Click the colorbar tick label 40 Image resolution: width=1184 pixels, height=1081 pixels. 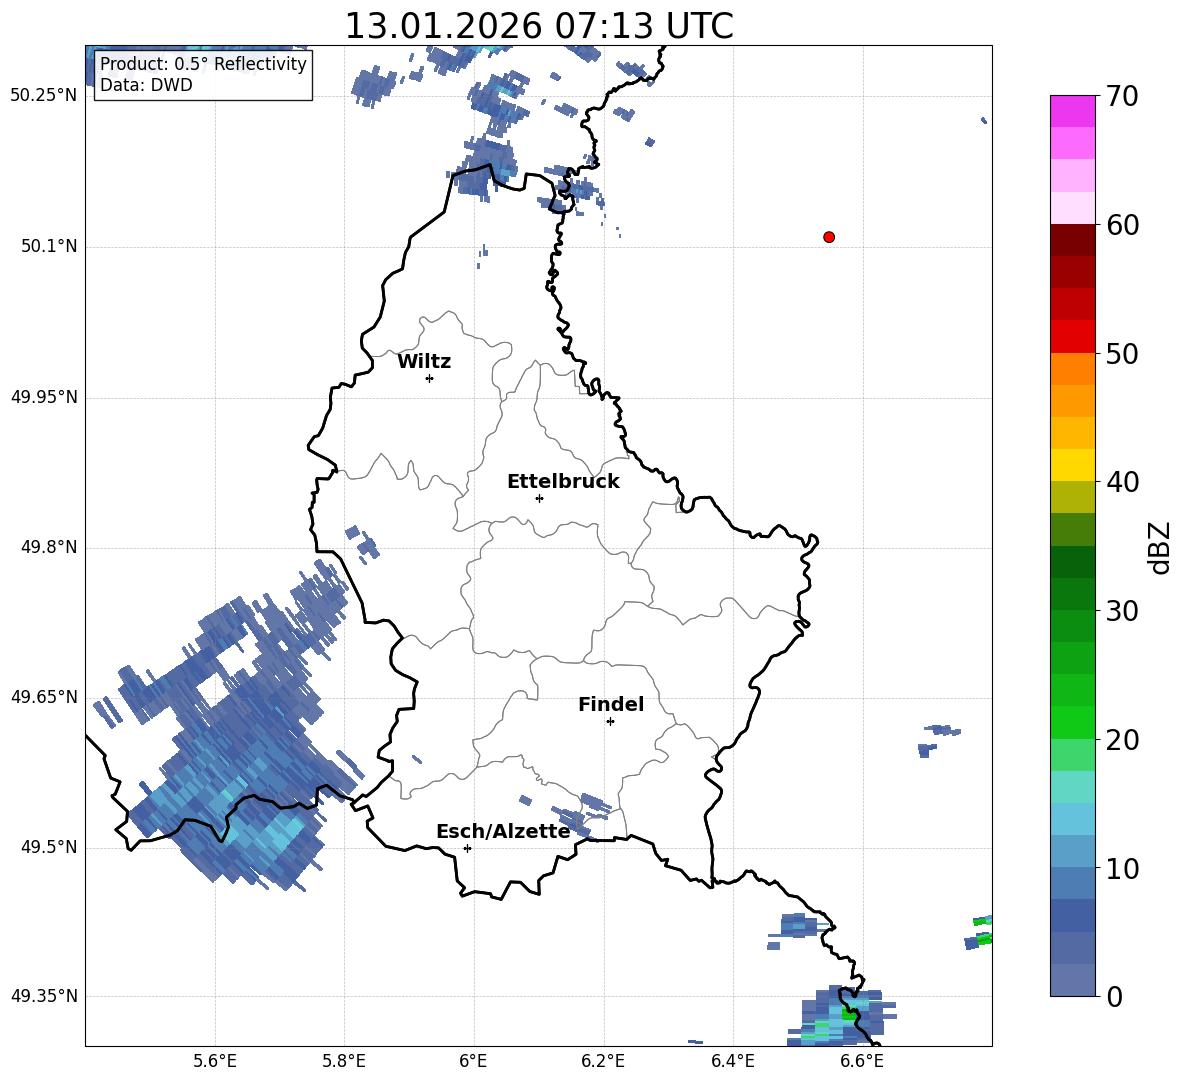click(1122, 482)
